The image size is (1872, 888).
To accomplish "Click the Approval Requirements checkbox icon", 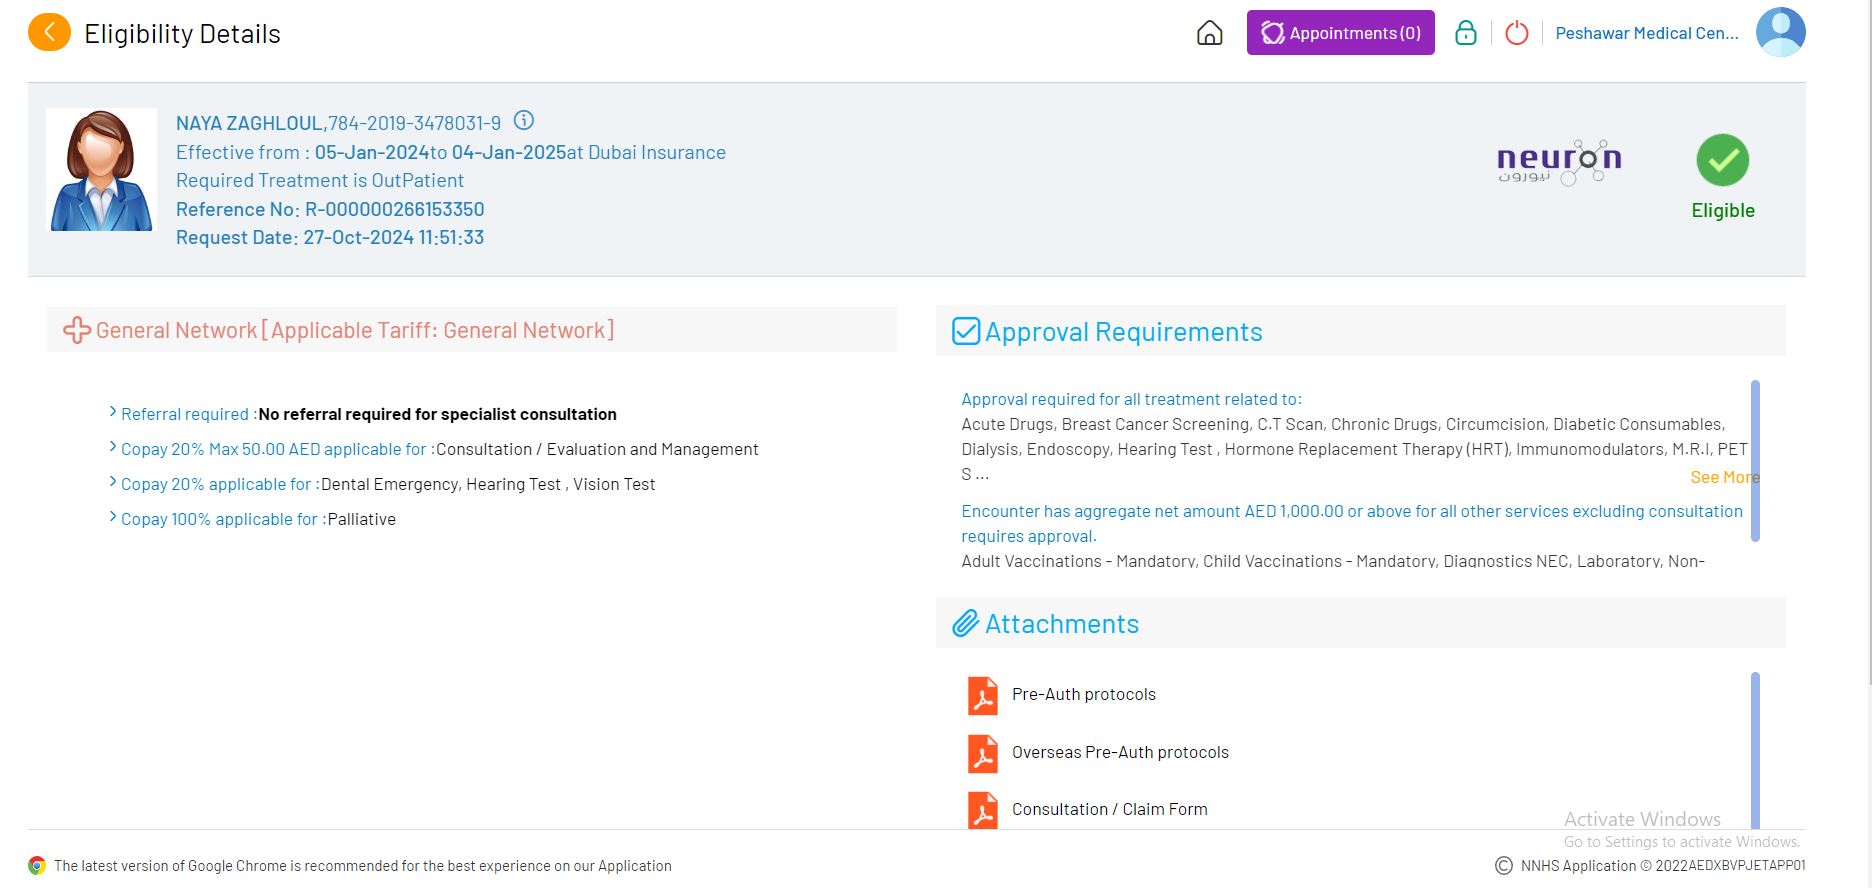I will [965, 331].
